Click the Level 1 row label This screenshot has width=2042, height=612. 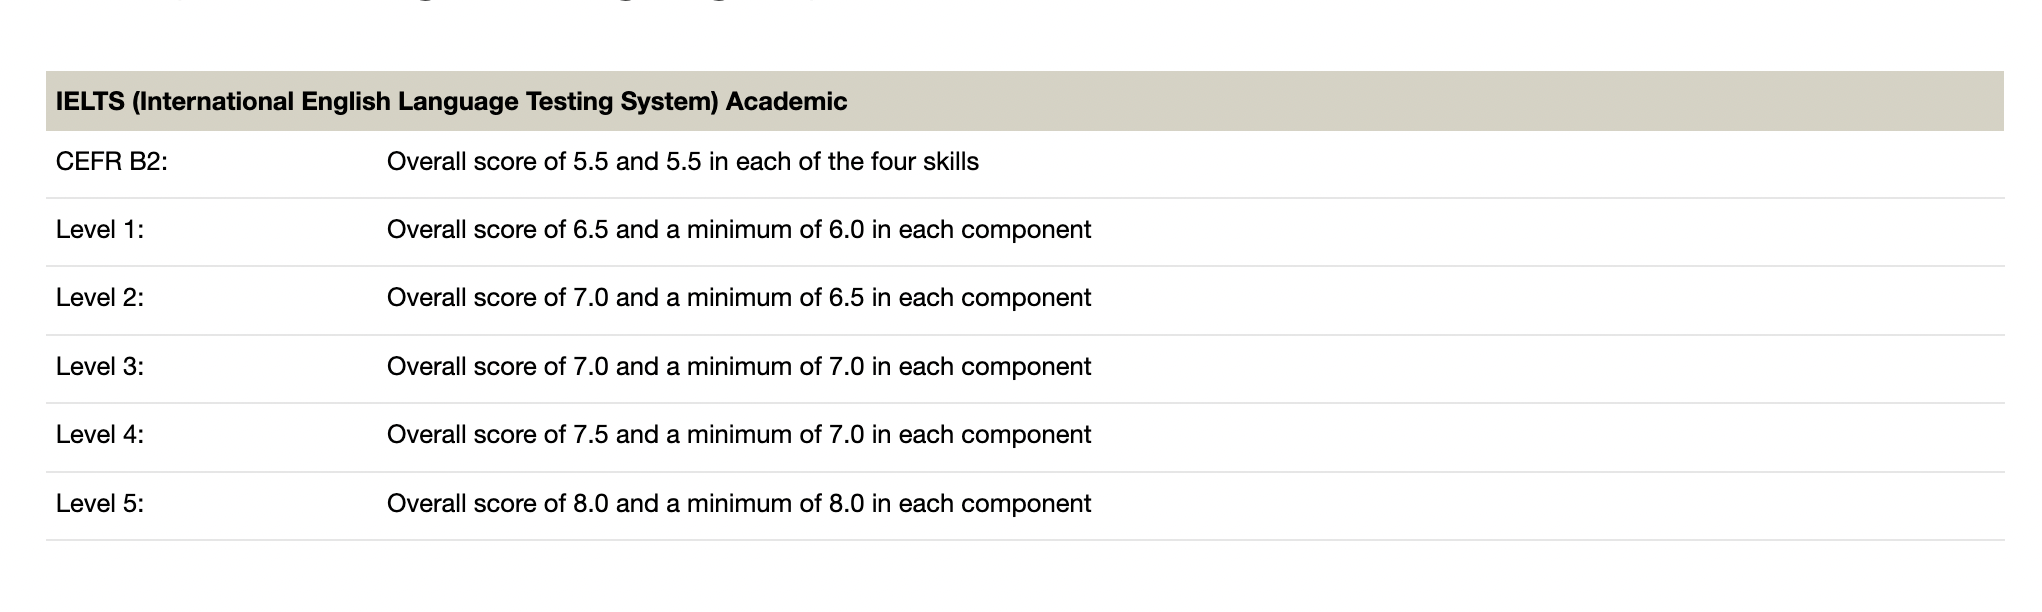click(100, 230)
